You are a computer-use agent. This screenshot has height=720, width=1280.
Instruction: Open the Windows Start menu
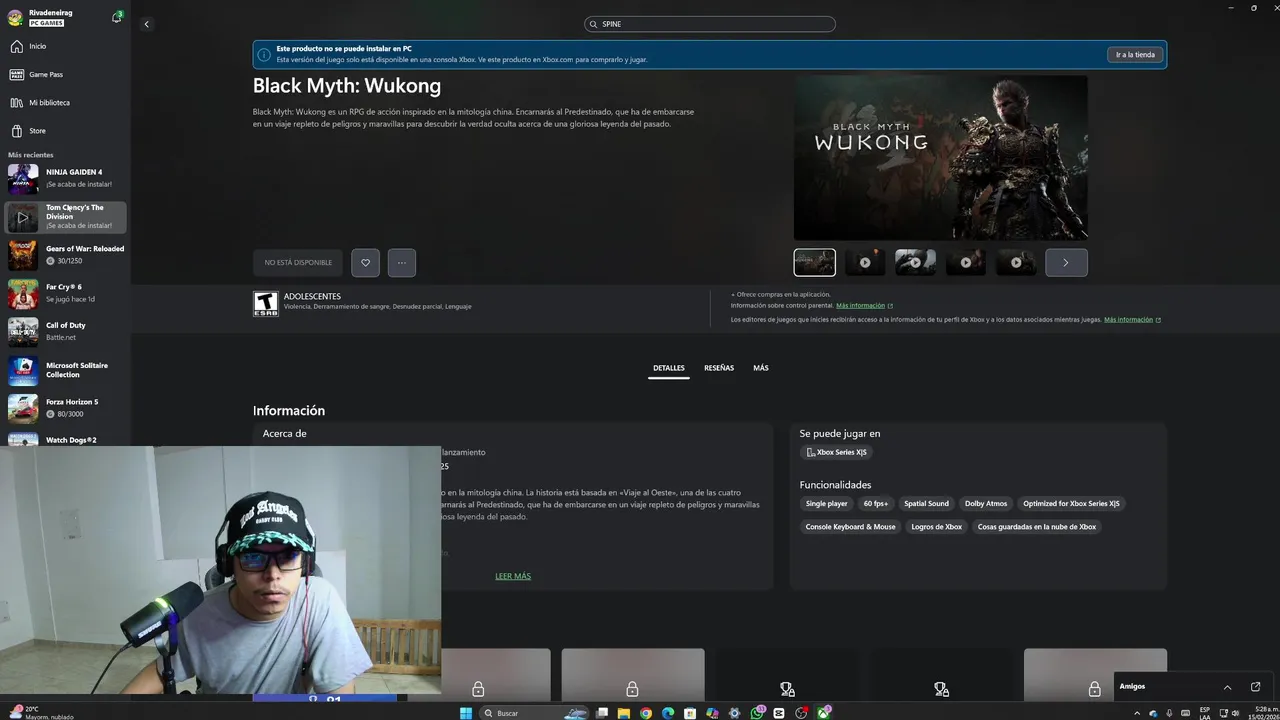pyautogui.click(x=466, y=713)
